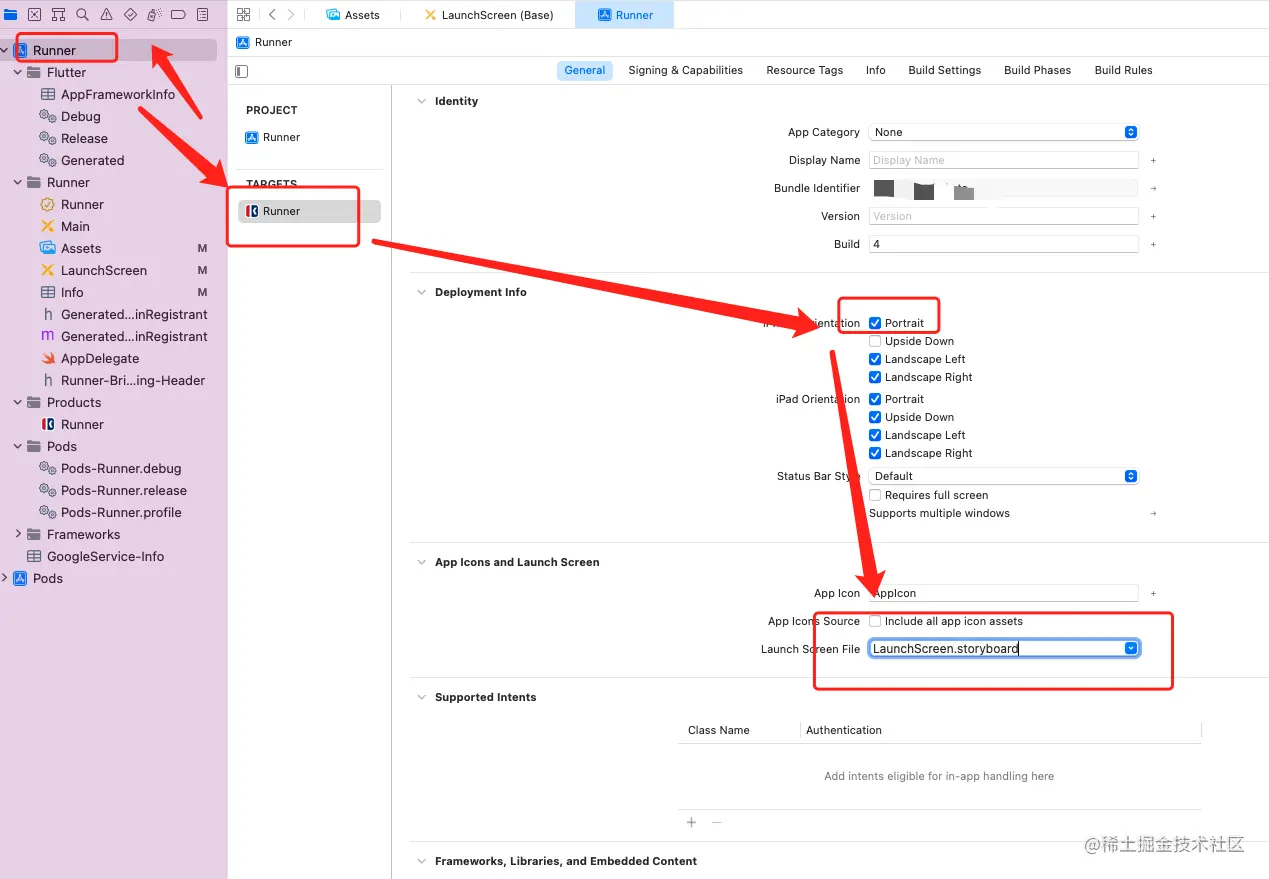1269x879 pixels.
Task: Toggle iPad Landscape Right orientation
Action: (x=875, y=453)
